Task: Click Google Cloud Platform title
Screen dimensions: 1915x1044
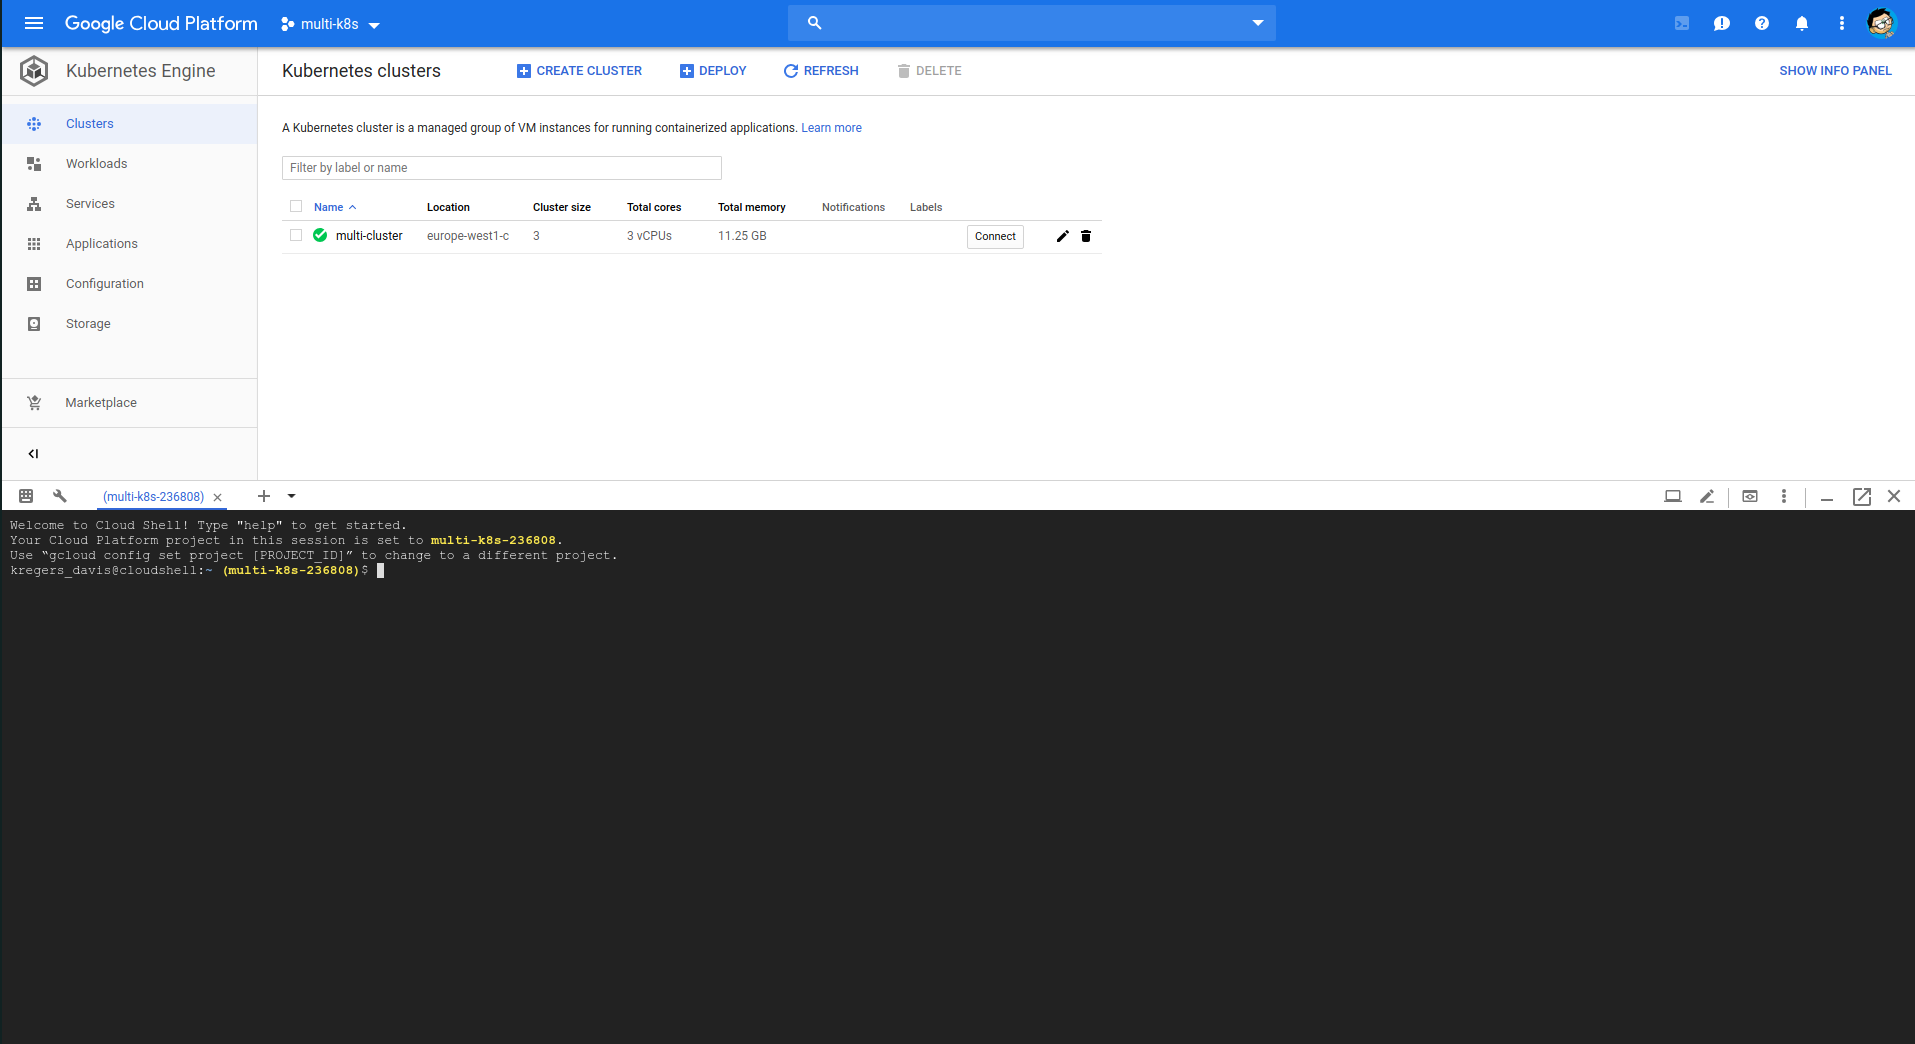Action: tap(161, 23)
